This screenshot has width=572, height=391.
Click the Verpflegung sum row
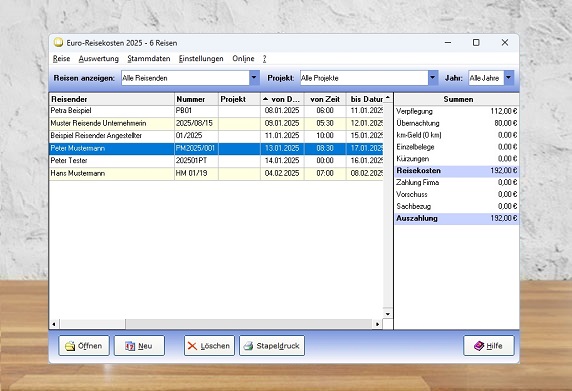click(457, 111)
